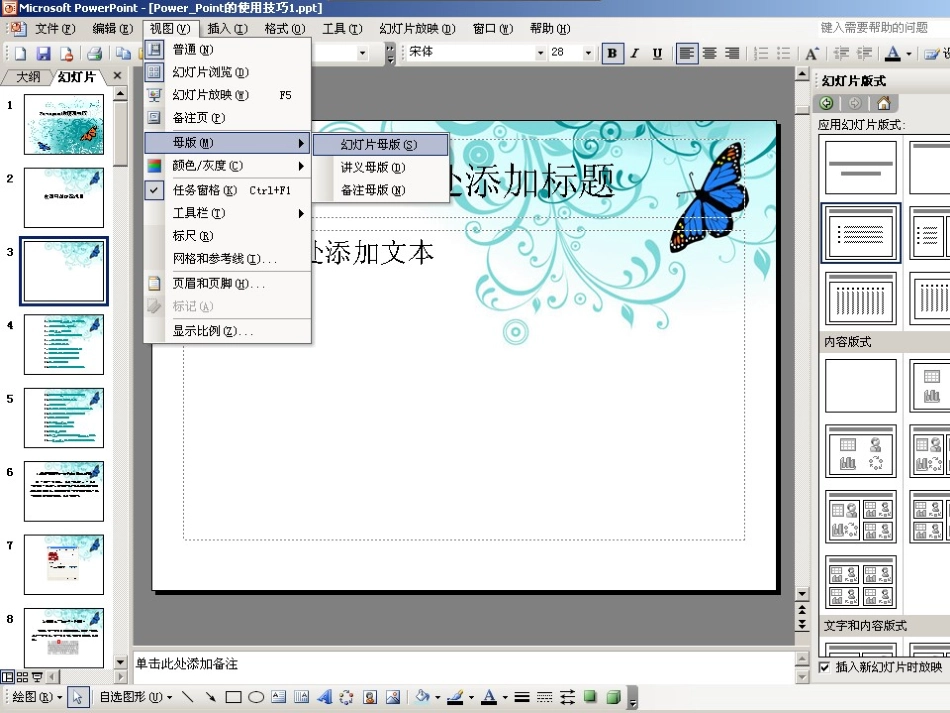The height and width of the screenshot is (713, 950).
Task: Open the 自选图形 AutoShapes dropdown
Action: point(136,697)
